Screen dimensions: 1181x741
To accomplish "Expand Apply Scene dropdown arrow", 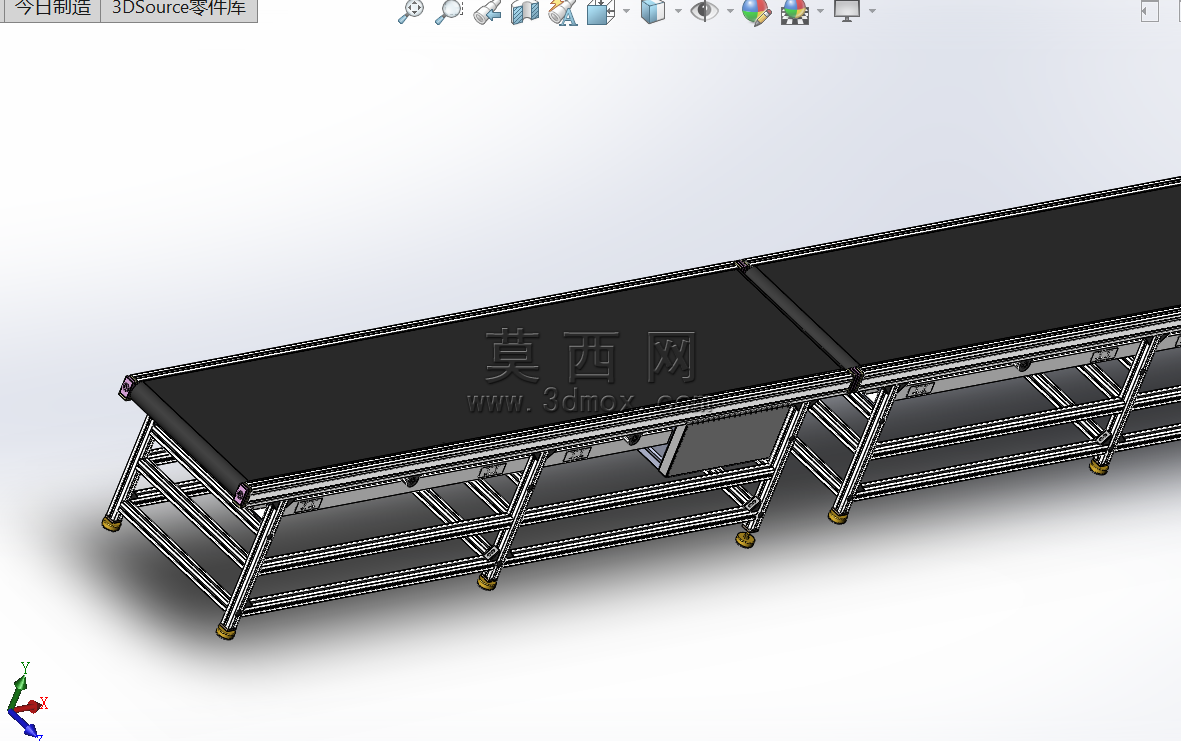I will click(x=821, y=11).
